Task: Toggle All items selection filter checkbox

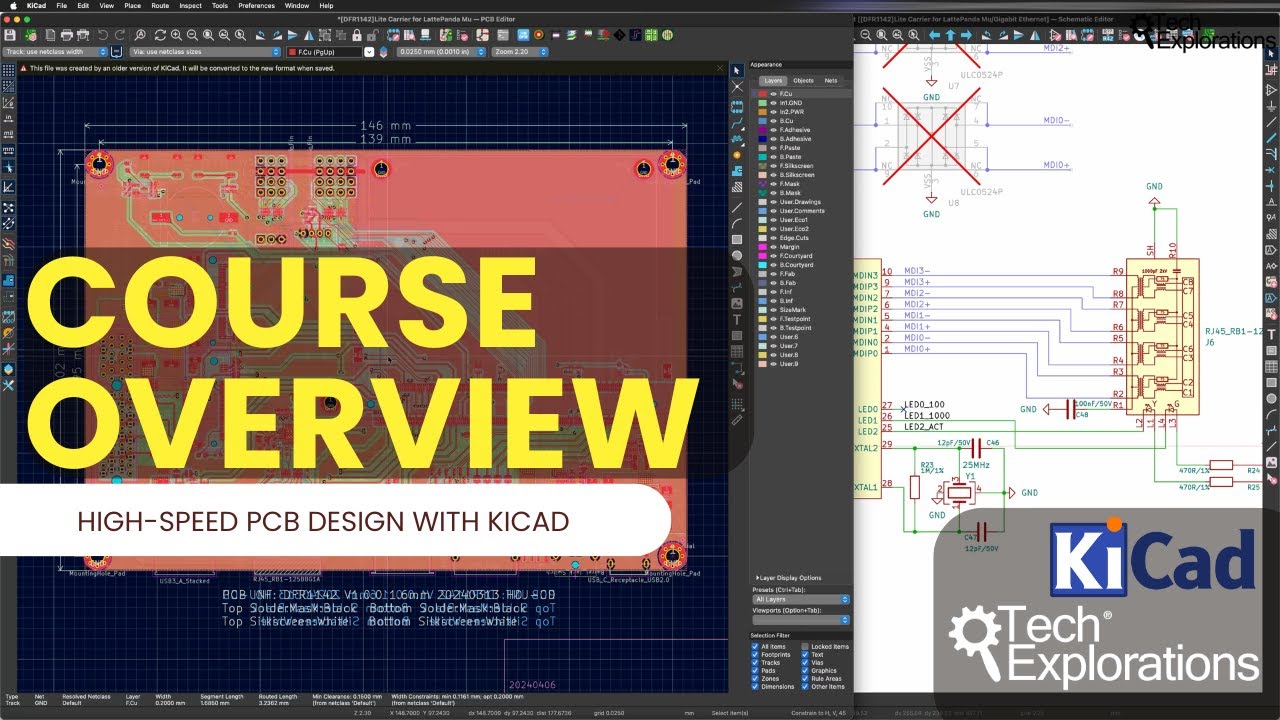Action: [x=755, y=647]
